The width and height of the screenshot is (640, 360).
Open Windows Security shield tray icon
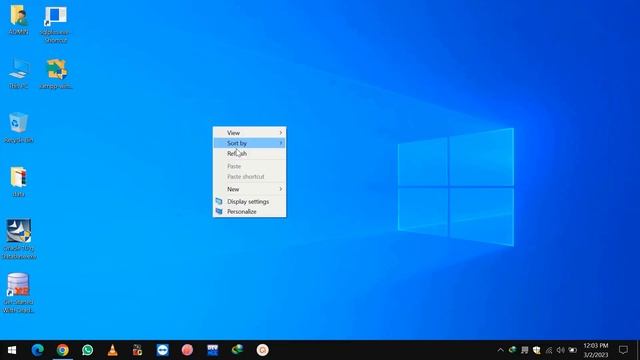(x=537, y=350)
